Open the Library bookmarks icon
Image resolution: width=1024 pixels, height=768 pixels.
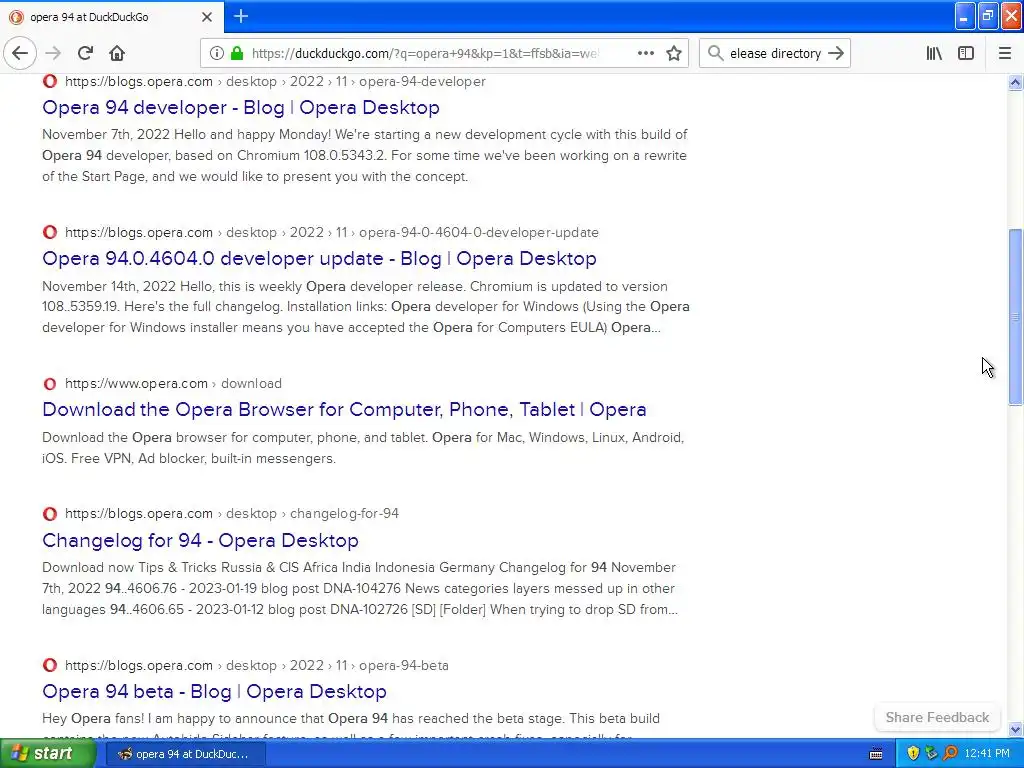pyautogui.click(x=935, y=53)
